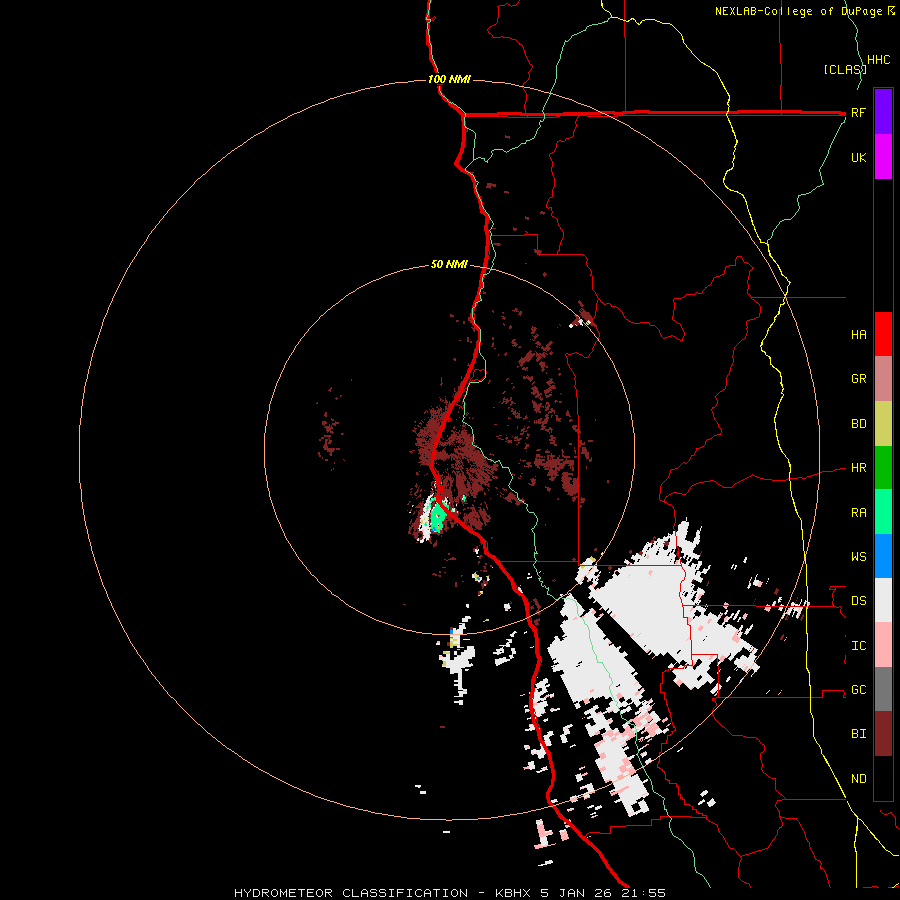The width and height of the screenshot is (900, 900).
Task: Click the UK magenta legend swatch
Action: tap(883, 157)
